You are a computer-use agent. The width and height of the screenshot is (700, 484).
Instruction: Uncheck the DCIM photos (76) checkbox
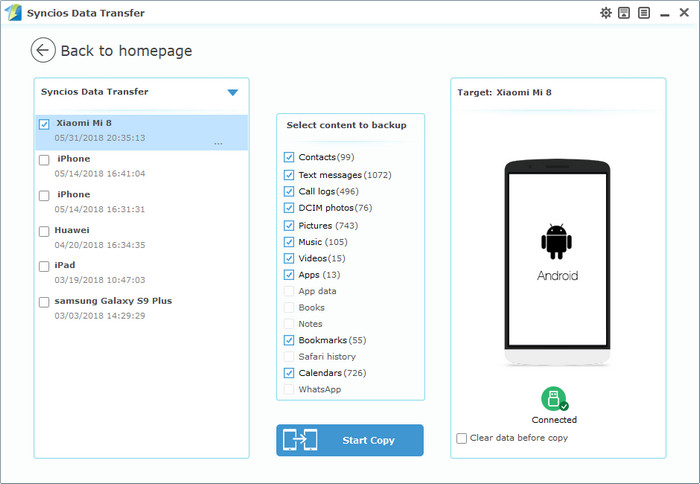(x=289, y=208)
